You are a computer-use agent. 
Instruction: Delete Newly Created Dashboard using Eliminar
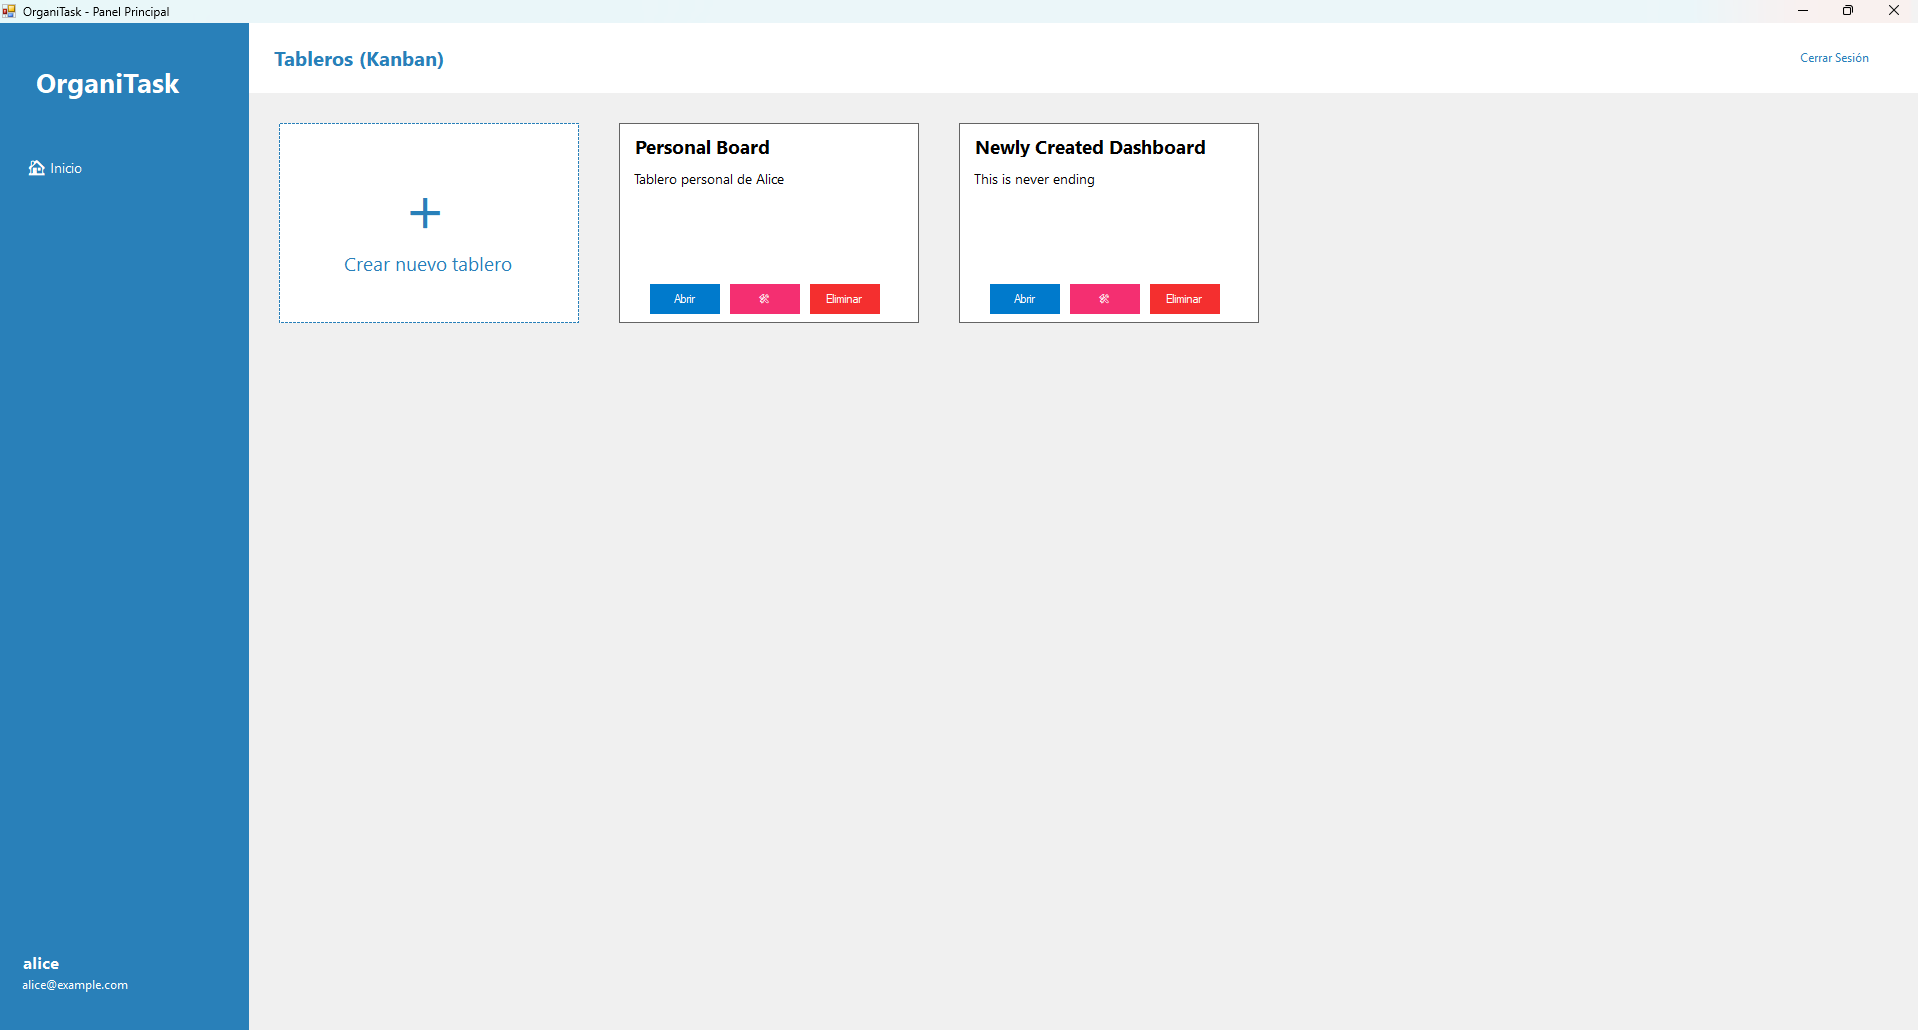click(1184, 298)
